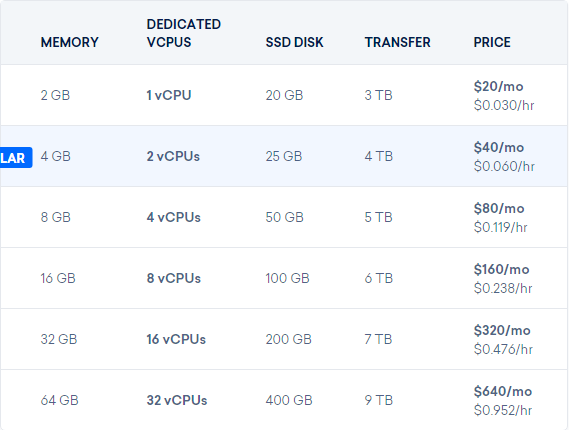Select the 2 GB memory plan row

284,95
